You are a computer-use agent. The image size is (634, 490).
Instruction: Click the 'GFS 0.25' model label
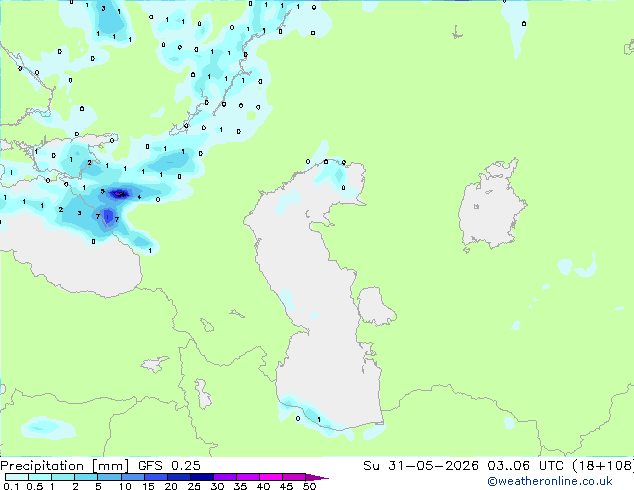coord(169,466)
